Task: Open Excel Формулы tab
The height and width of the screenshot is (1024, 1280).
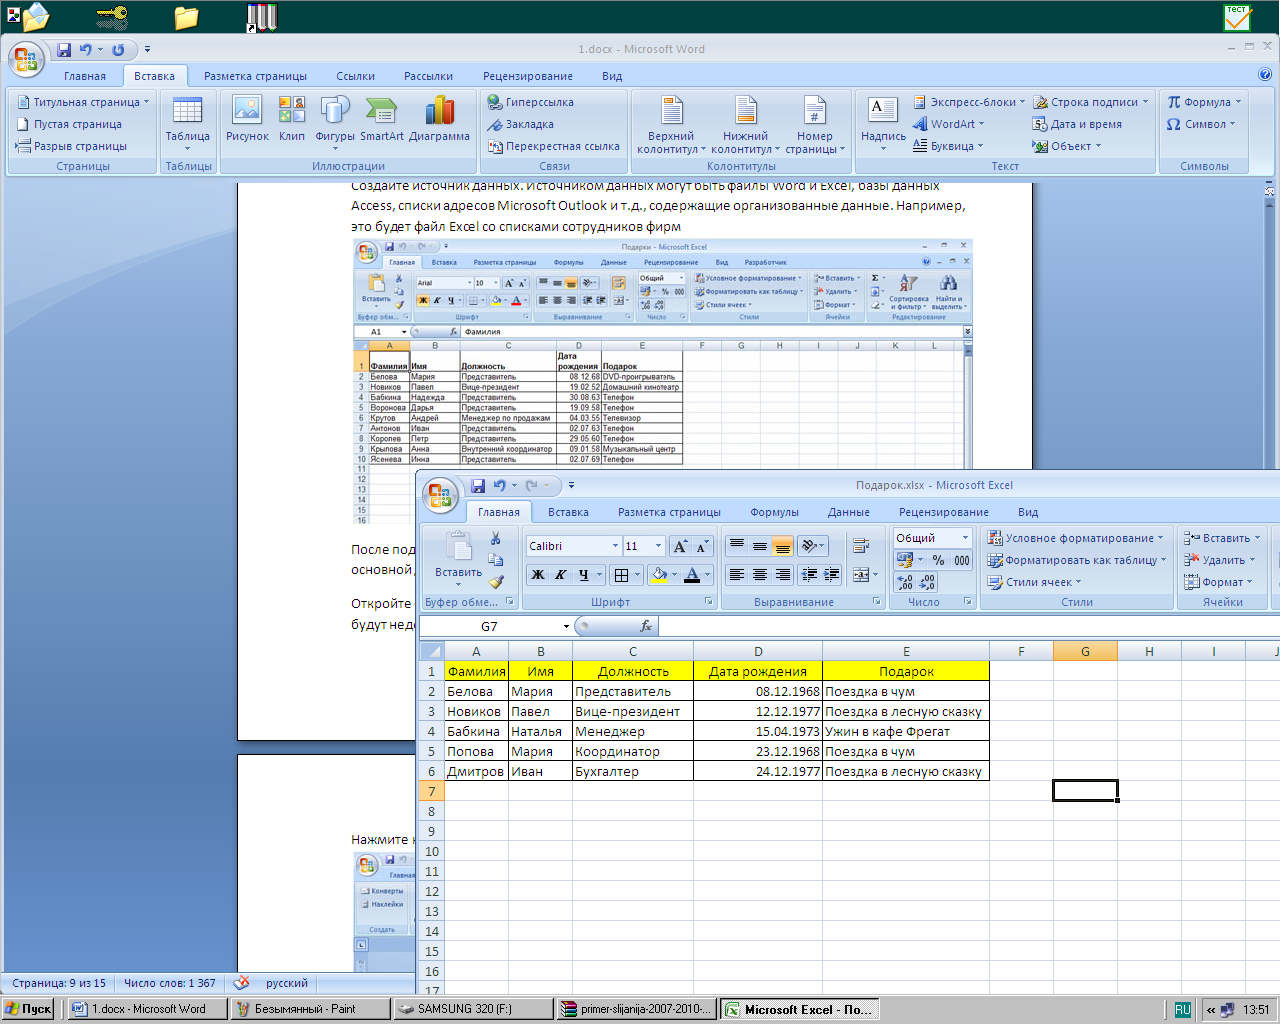Action: 774,512
